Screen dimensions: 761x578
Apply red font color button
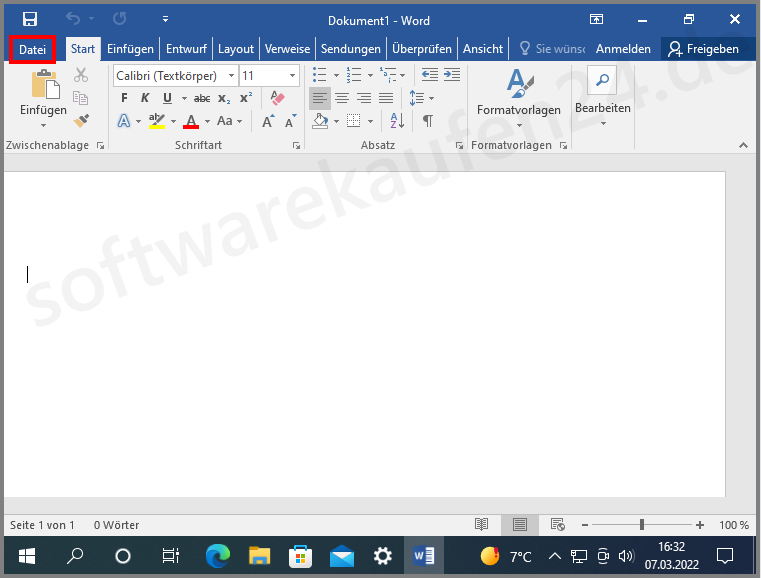[x=191, y=121]
